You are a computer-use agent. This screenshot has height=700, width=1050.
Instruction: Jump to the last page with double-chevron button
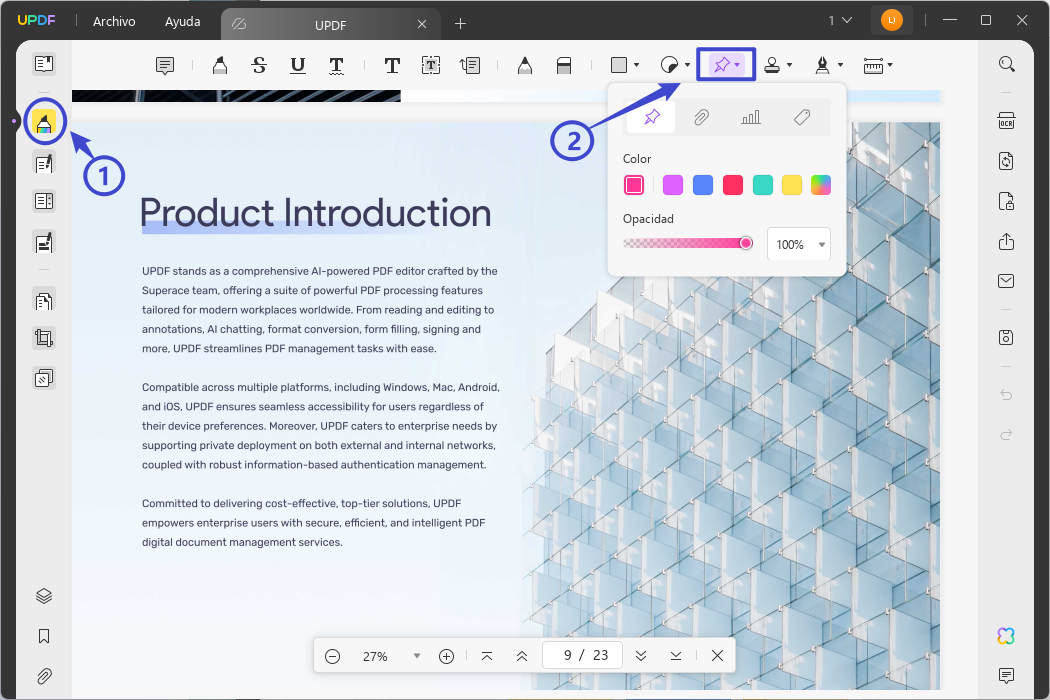(641, 656)
